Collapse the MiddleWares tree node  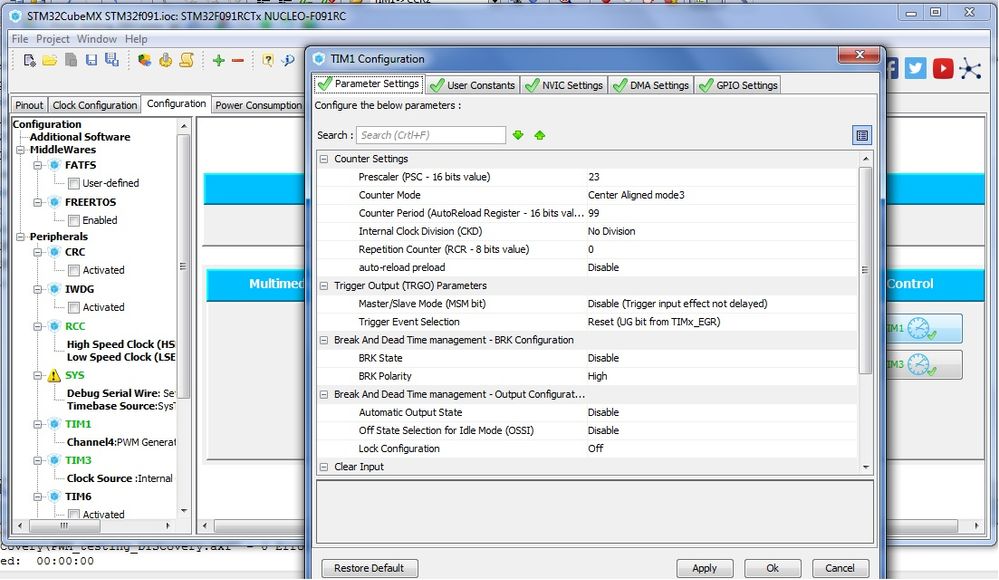coord(20,150)
